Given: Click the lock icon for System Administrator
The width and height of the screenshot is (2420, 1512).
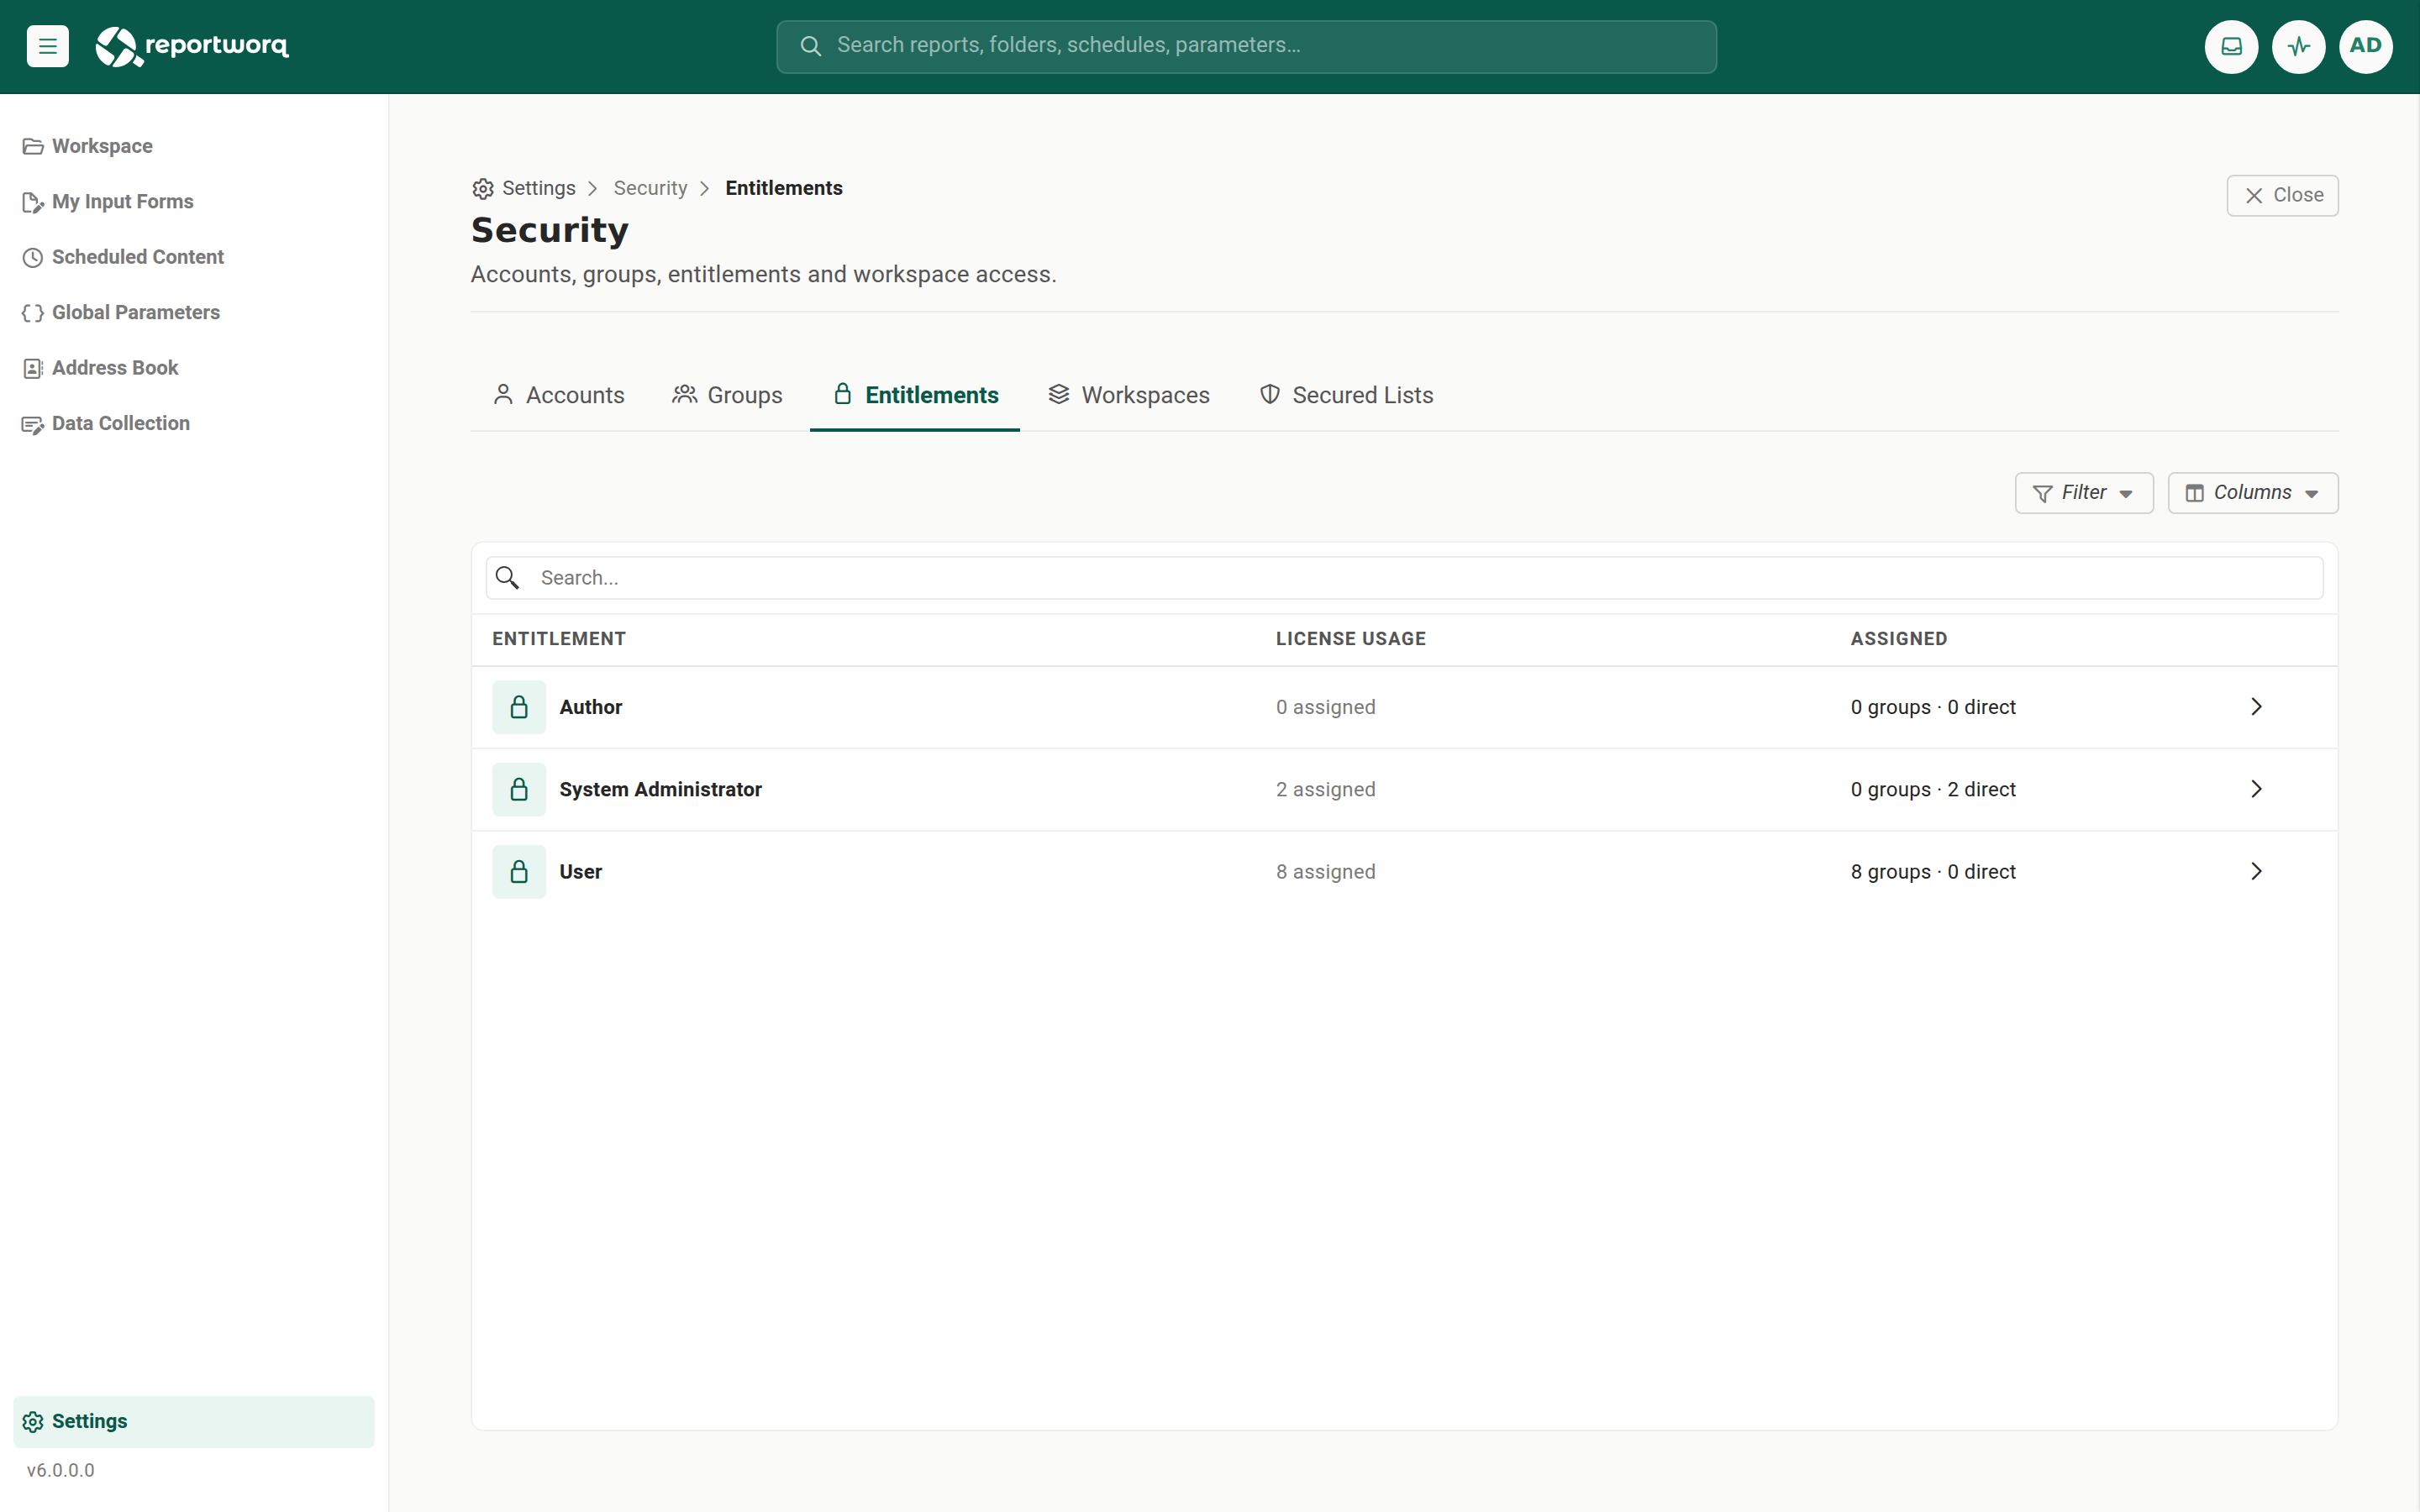Looking at the screenshot, I should (x=519, y=790).
